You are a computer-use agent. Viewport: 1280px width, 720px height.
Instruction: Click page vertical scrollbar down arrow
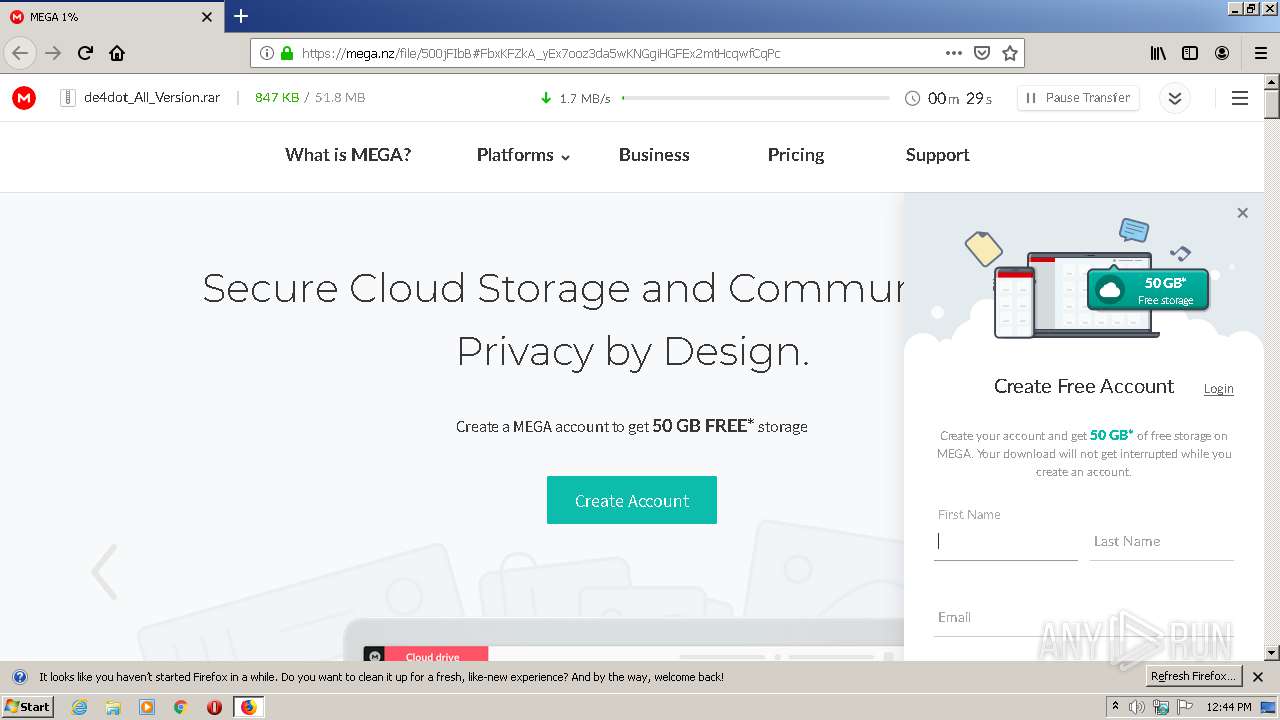[x=1271, y=653]
